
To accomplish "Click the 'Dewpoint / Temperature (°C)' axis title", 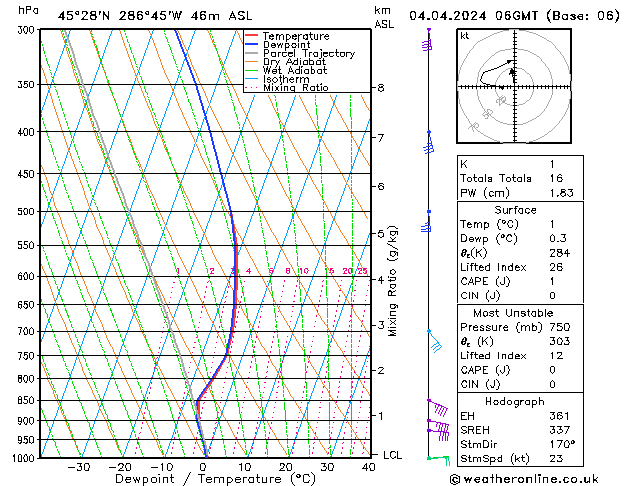I will tap(215, 479).
